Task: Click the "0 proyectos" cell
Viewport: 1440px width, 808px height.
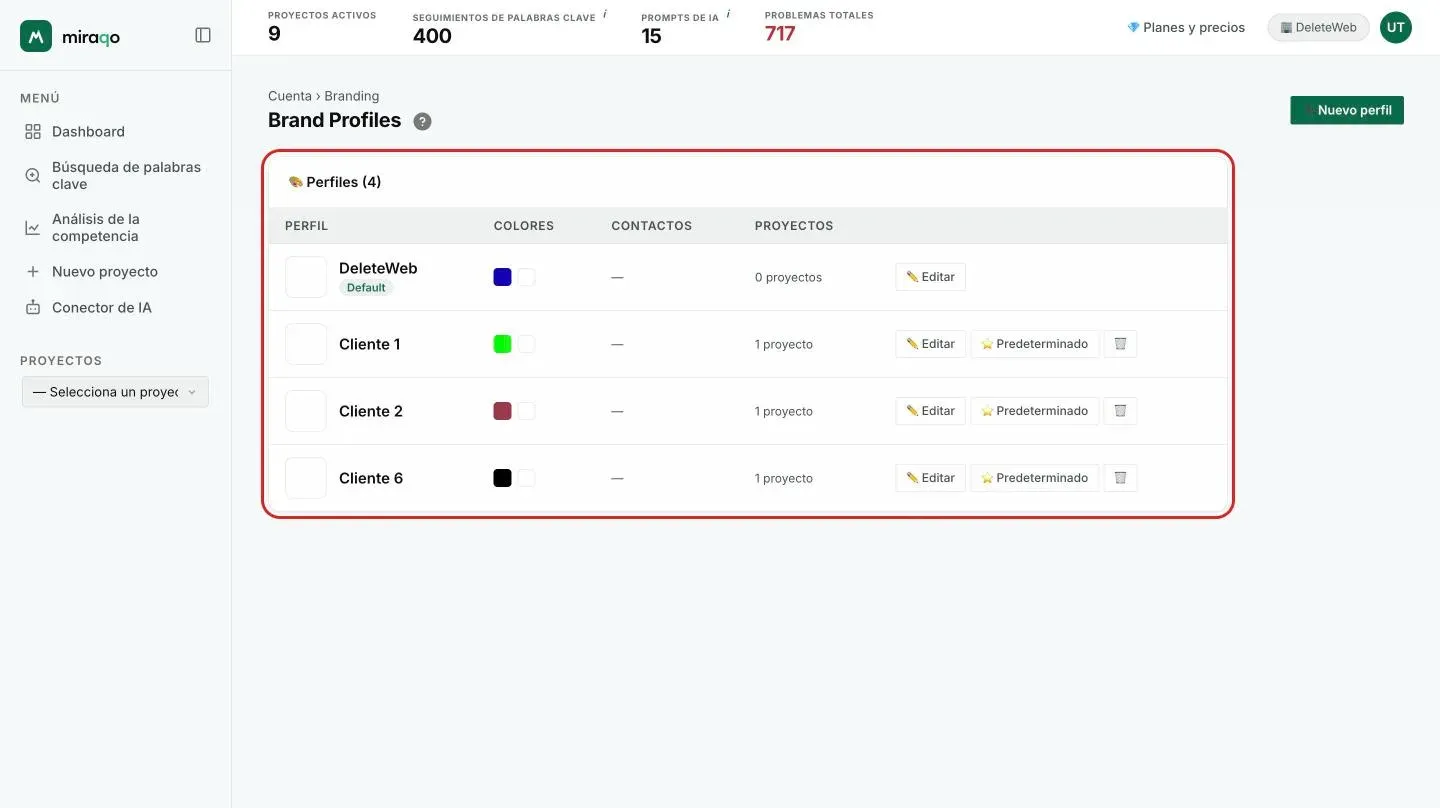Action: 788,278
